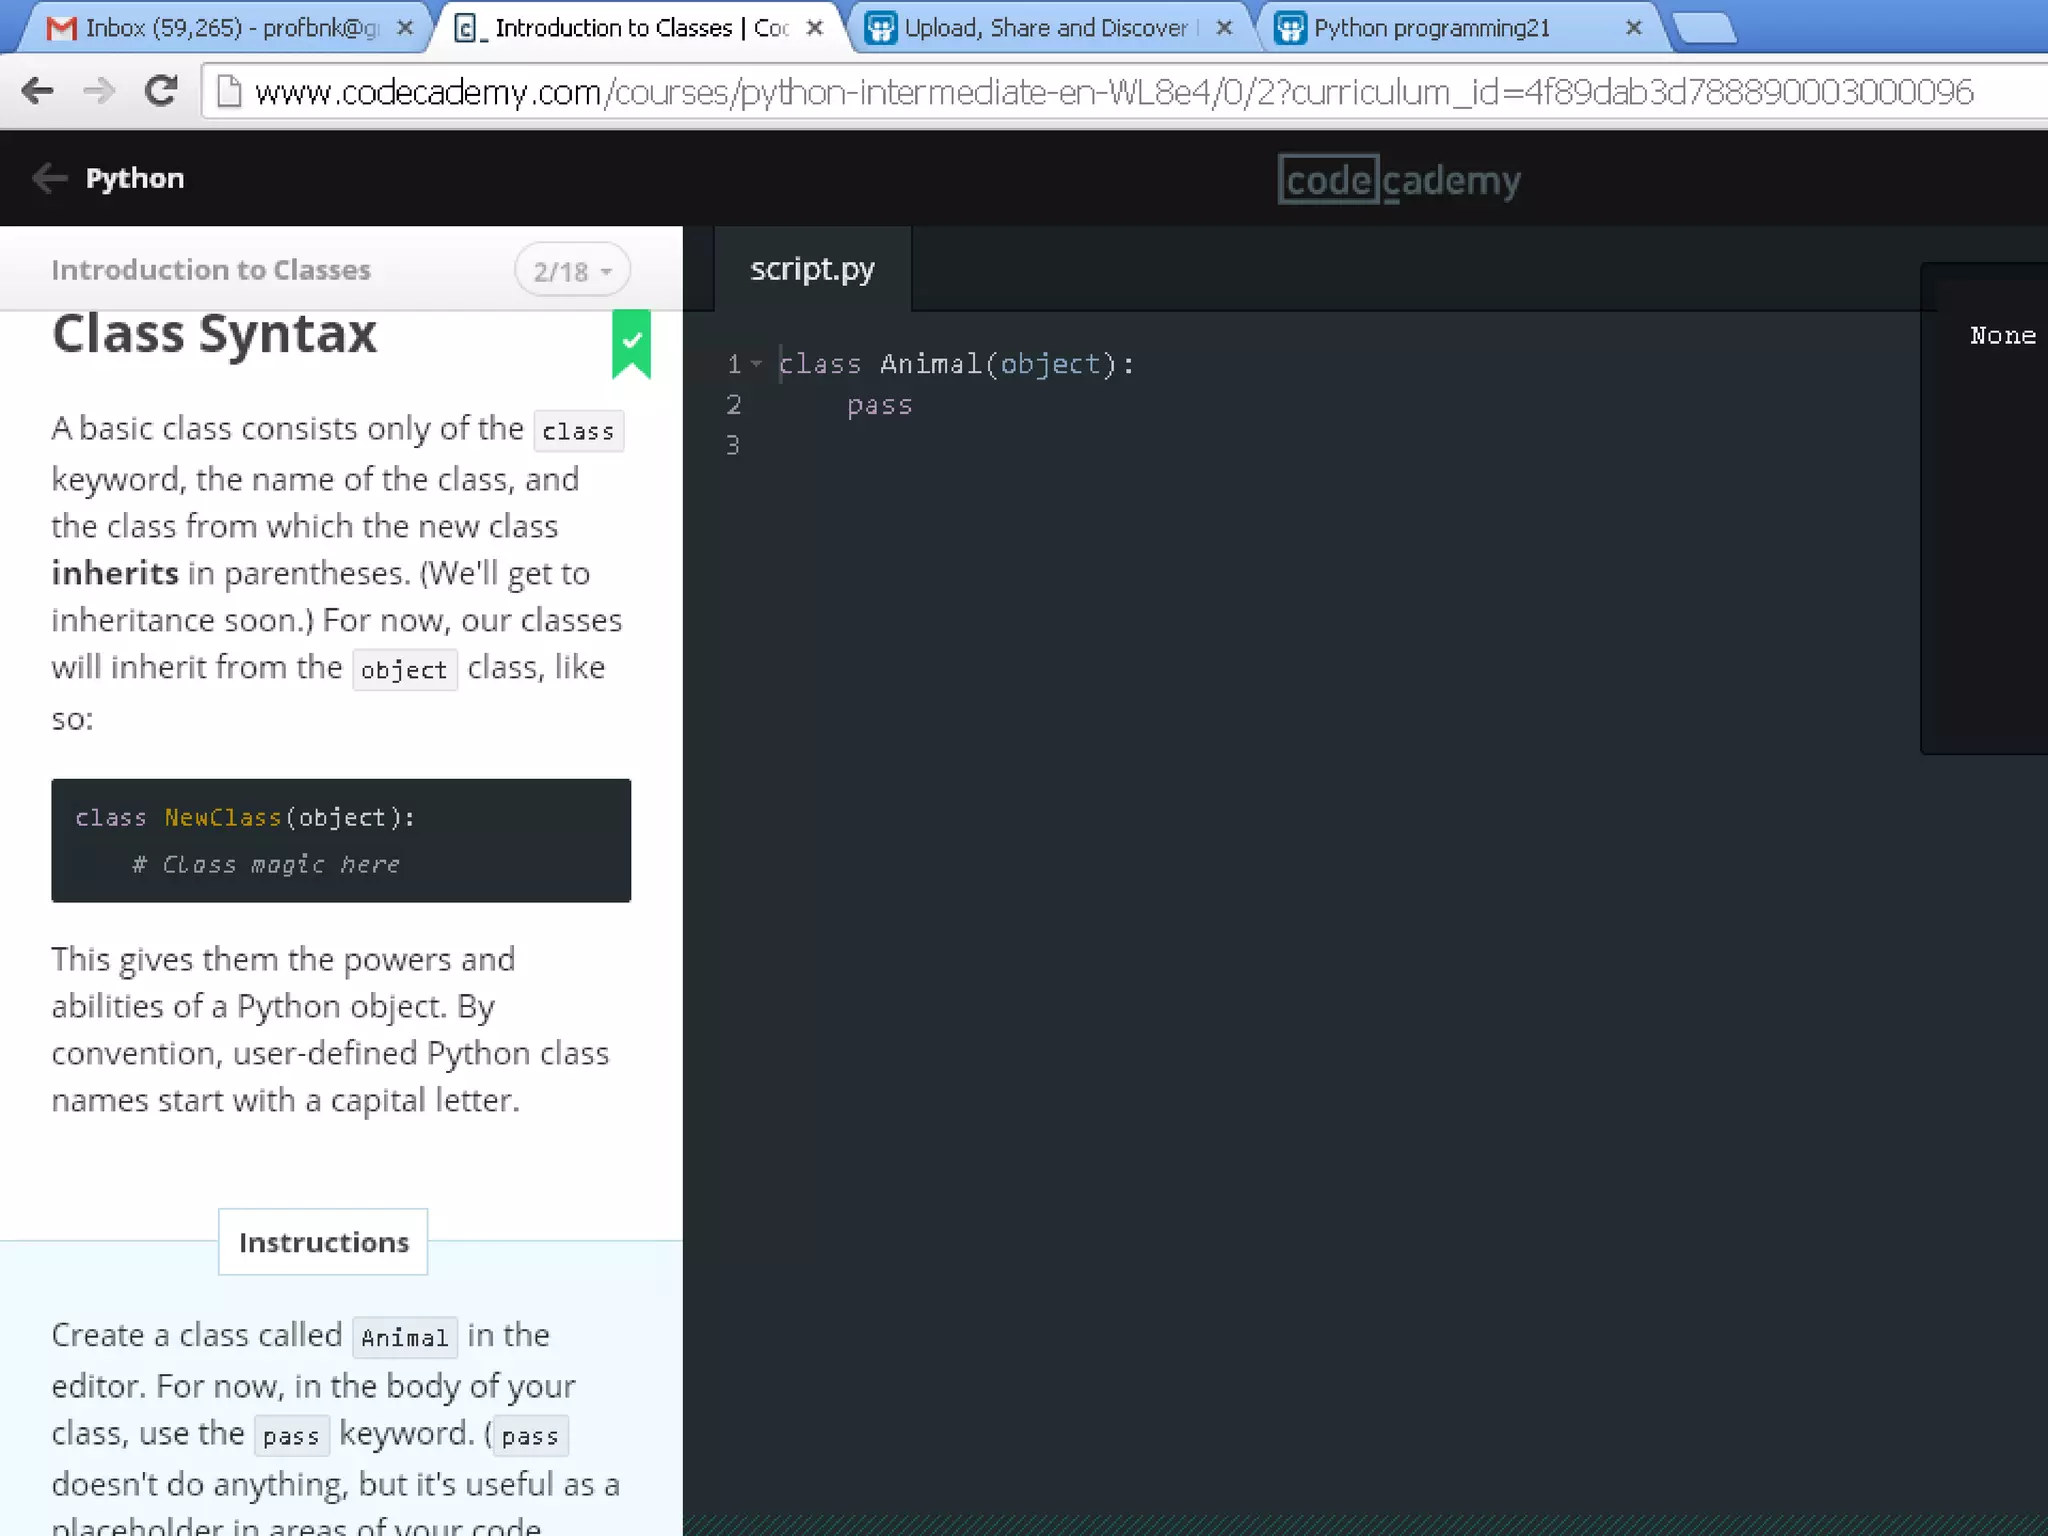Click the NewClass example code line
Viewport: 2048px width, 1536px height.
tap(245, 818)
